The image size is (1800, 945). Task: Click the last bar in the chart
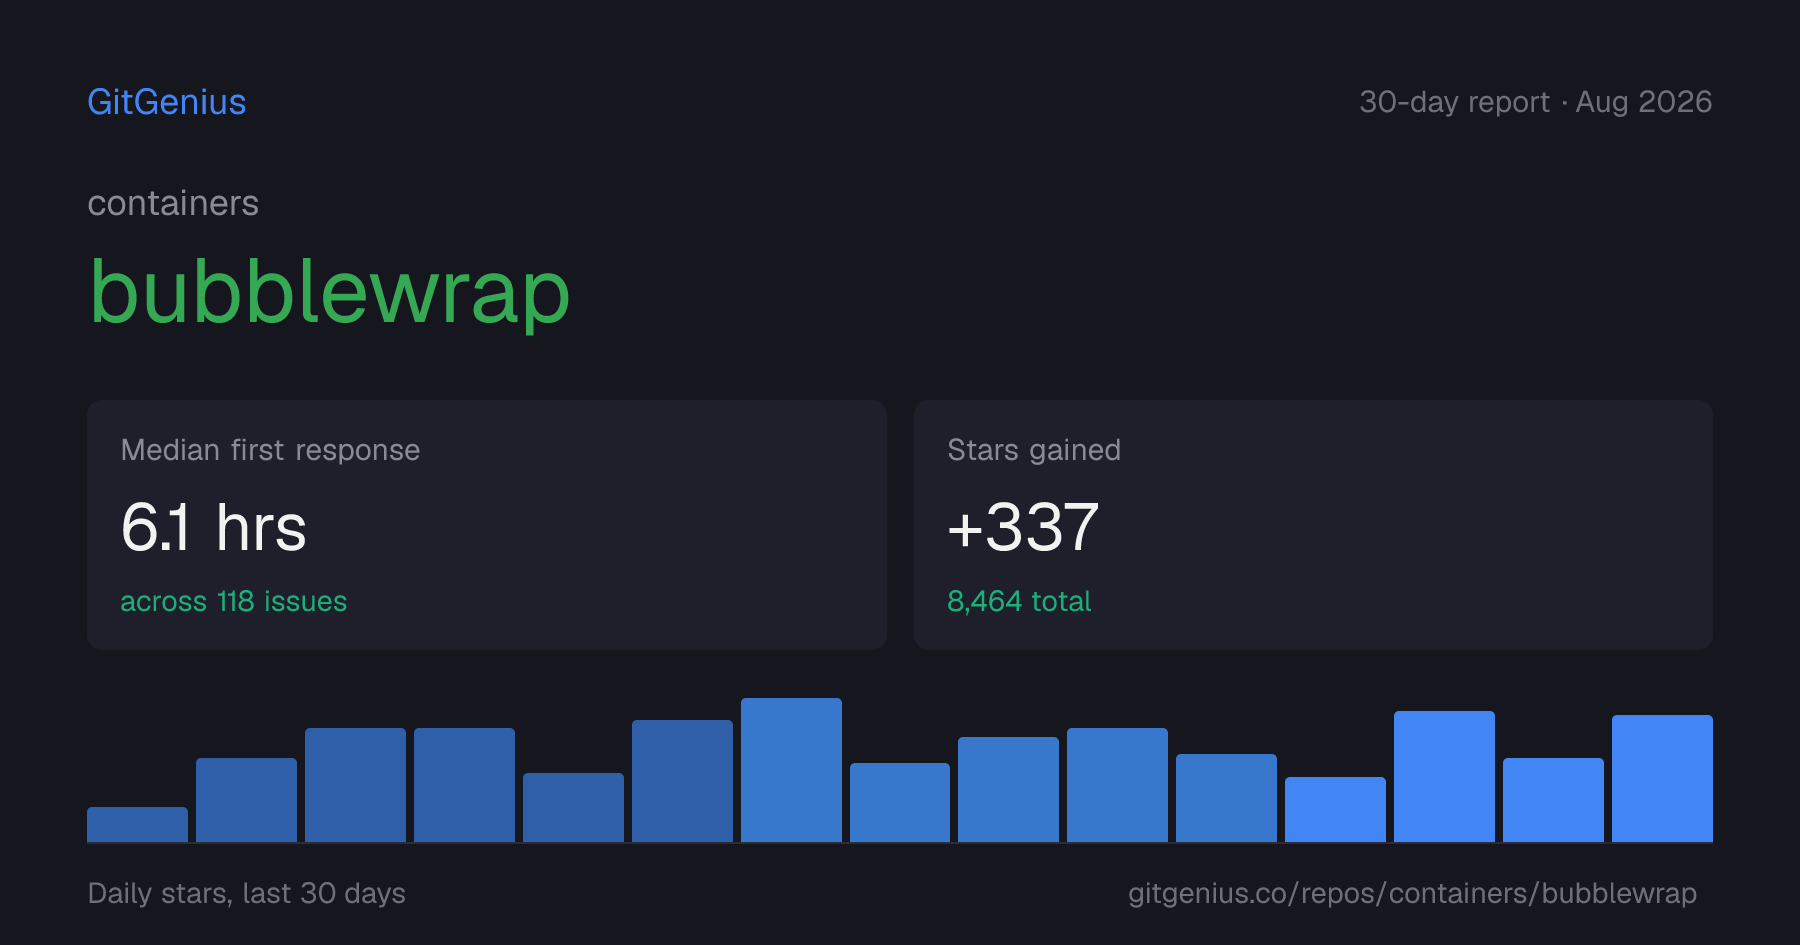(1662, 778)
